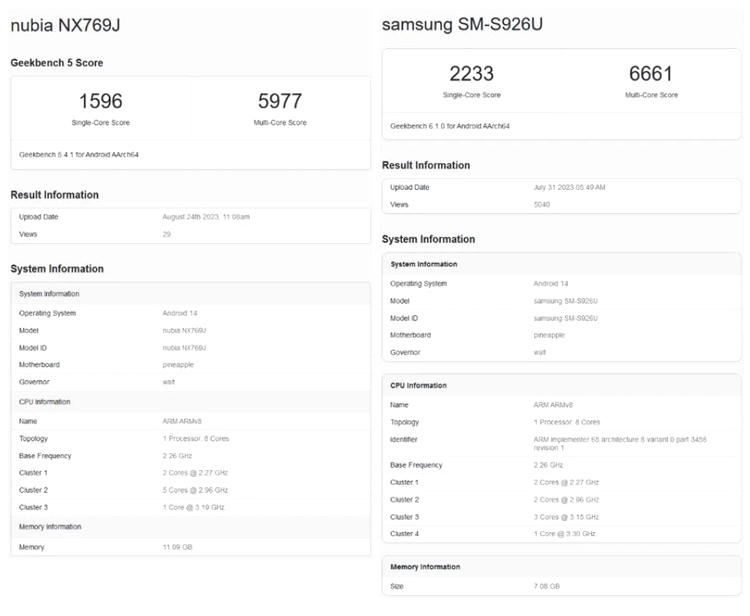Click 'Result Information' heading in nubia panel
The width and height of the screenshot is (750, 616).
(55, 195)
